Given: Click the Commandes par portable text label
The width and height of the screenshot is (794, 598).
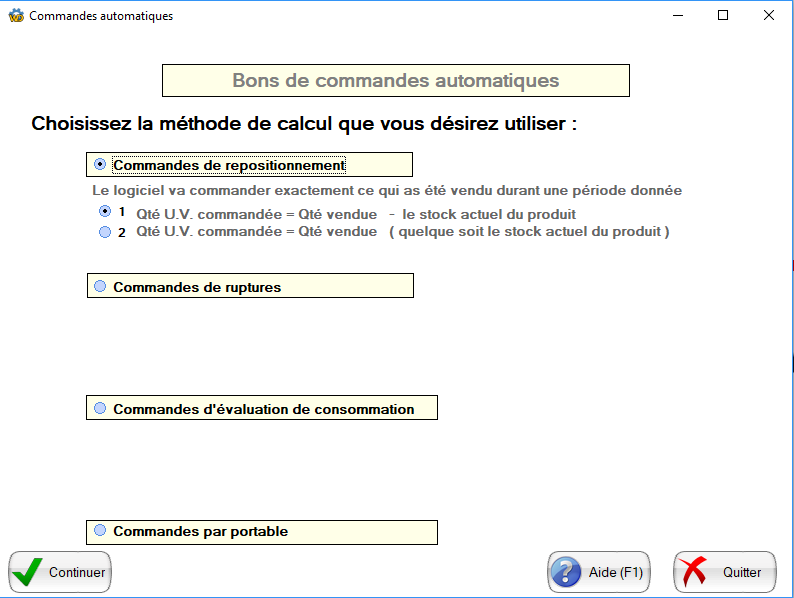Looking at the screenshot, I should (x=200, y=532).
